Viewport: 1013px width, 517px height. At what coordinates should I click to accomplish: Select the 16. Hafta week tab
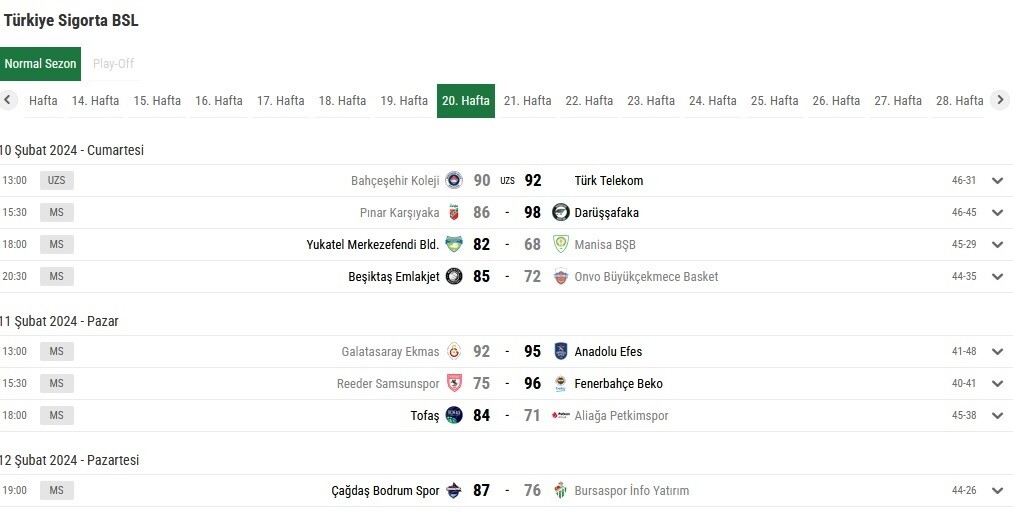click(x=219, y=101)
